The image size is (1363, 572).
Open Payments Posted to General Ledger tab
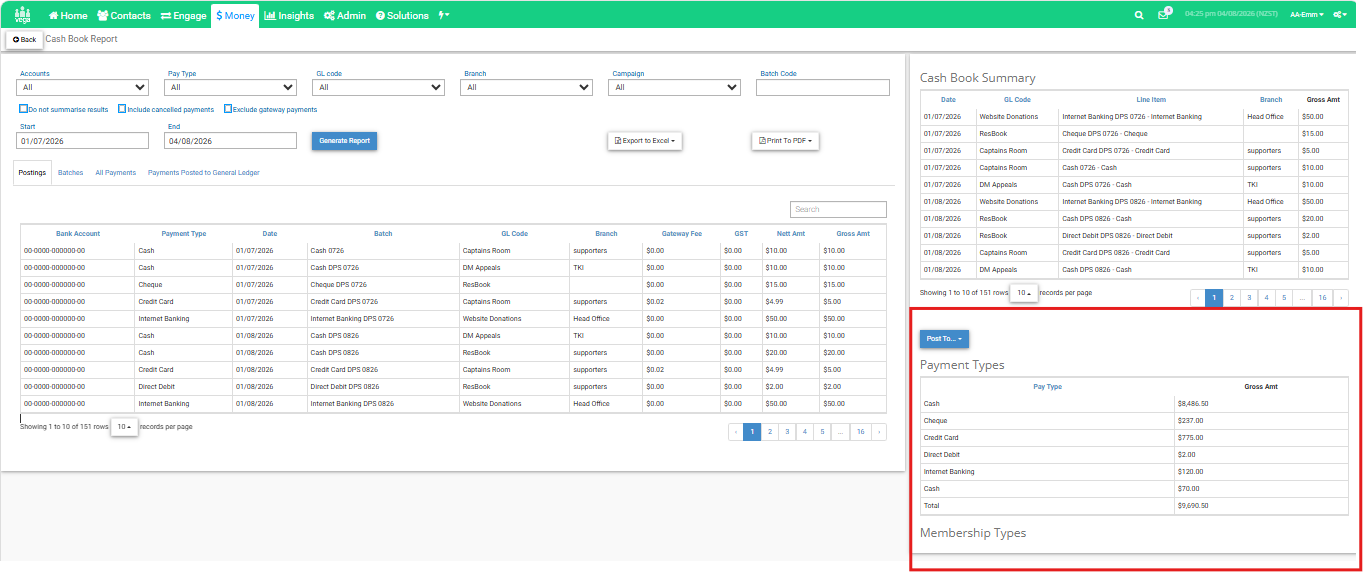(x=204, y=173)
